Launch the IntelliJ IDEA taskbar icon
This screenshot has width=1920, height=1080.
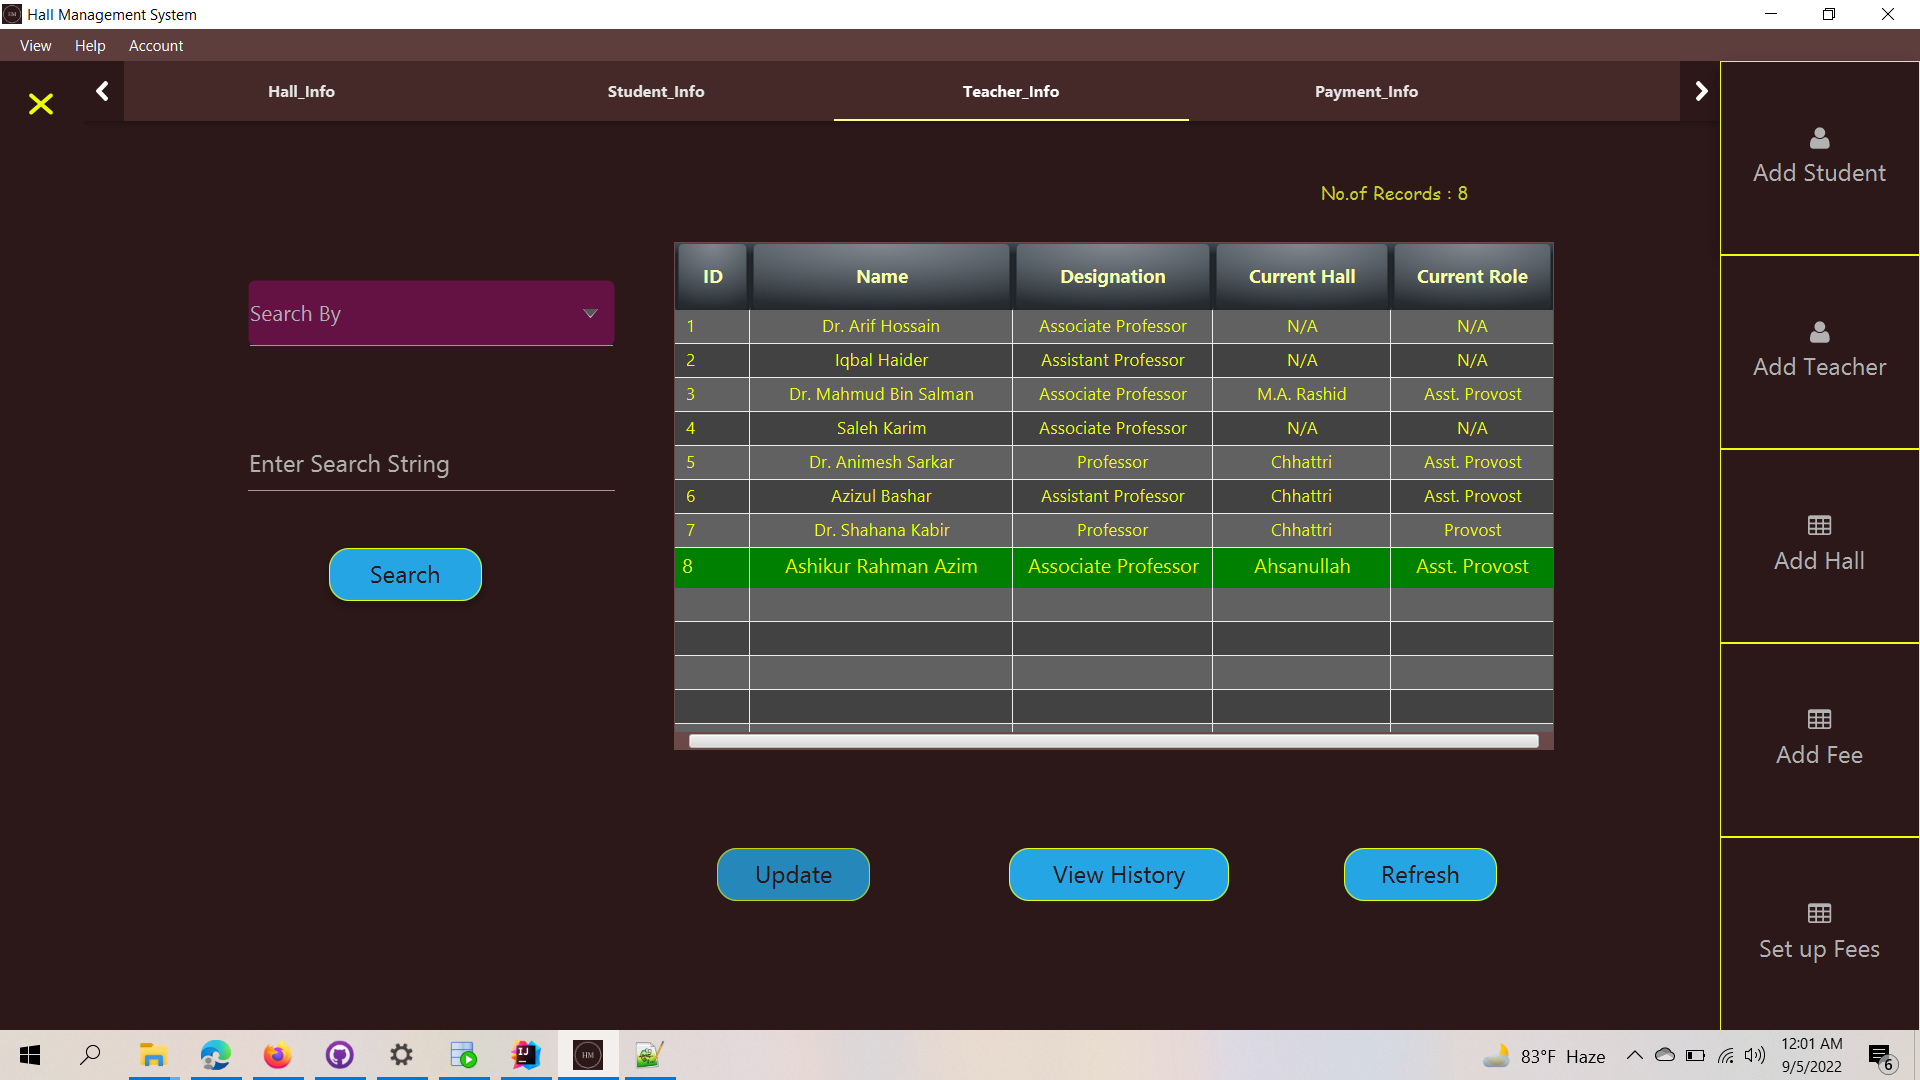click(x=525, y=1055)
